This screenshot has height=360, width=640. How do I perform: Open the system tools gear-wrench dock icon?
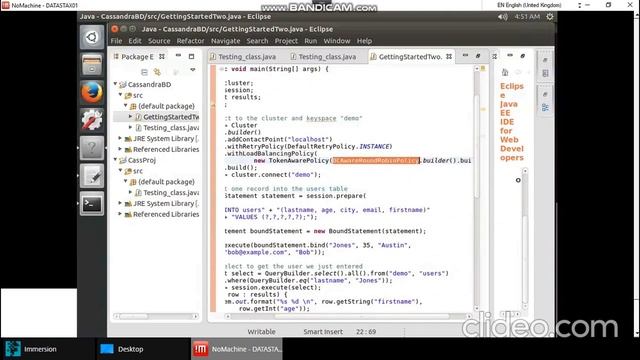coord(92,120)
